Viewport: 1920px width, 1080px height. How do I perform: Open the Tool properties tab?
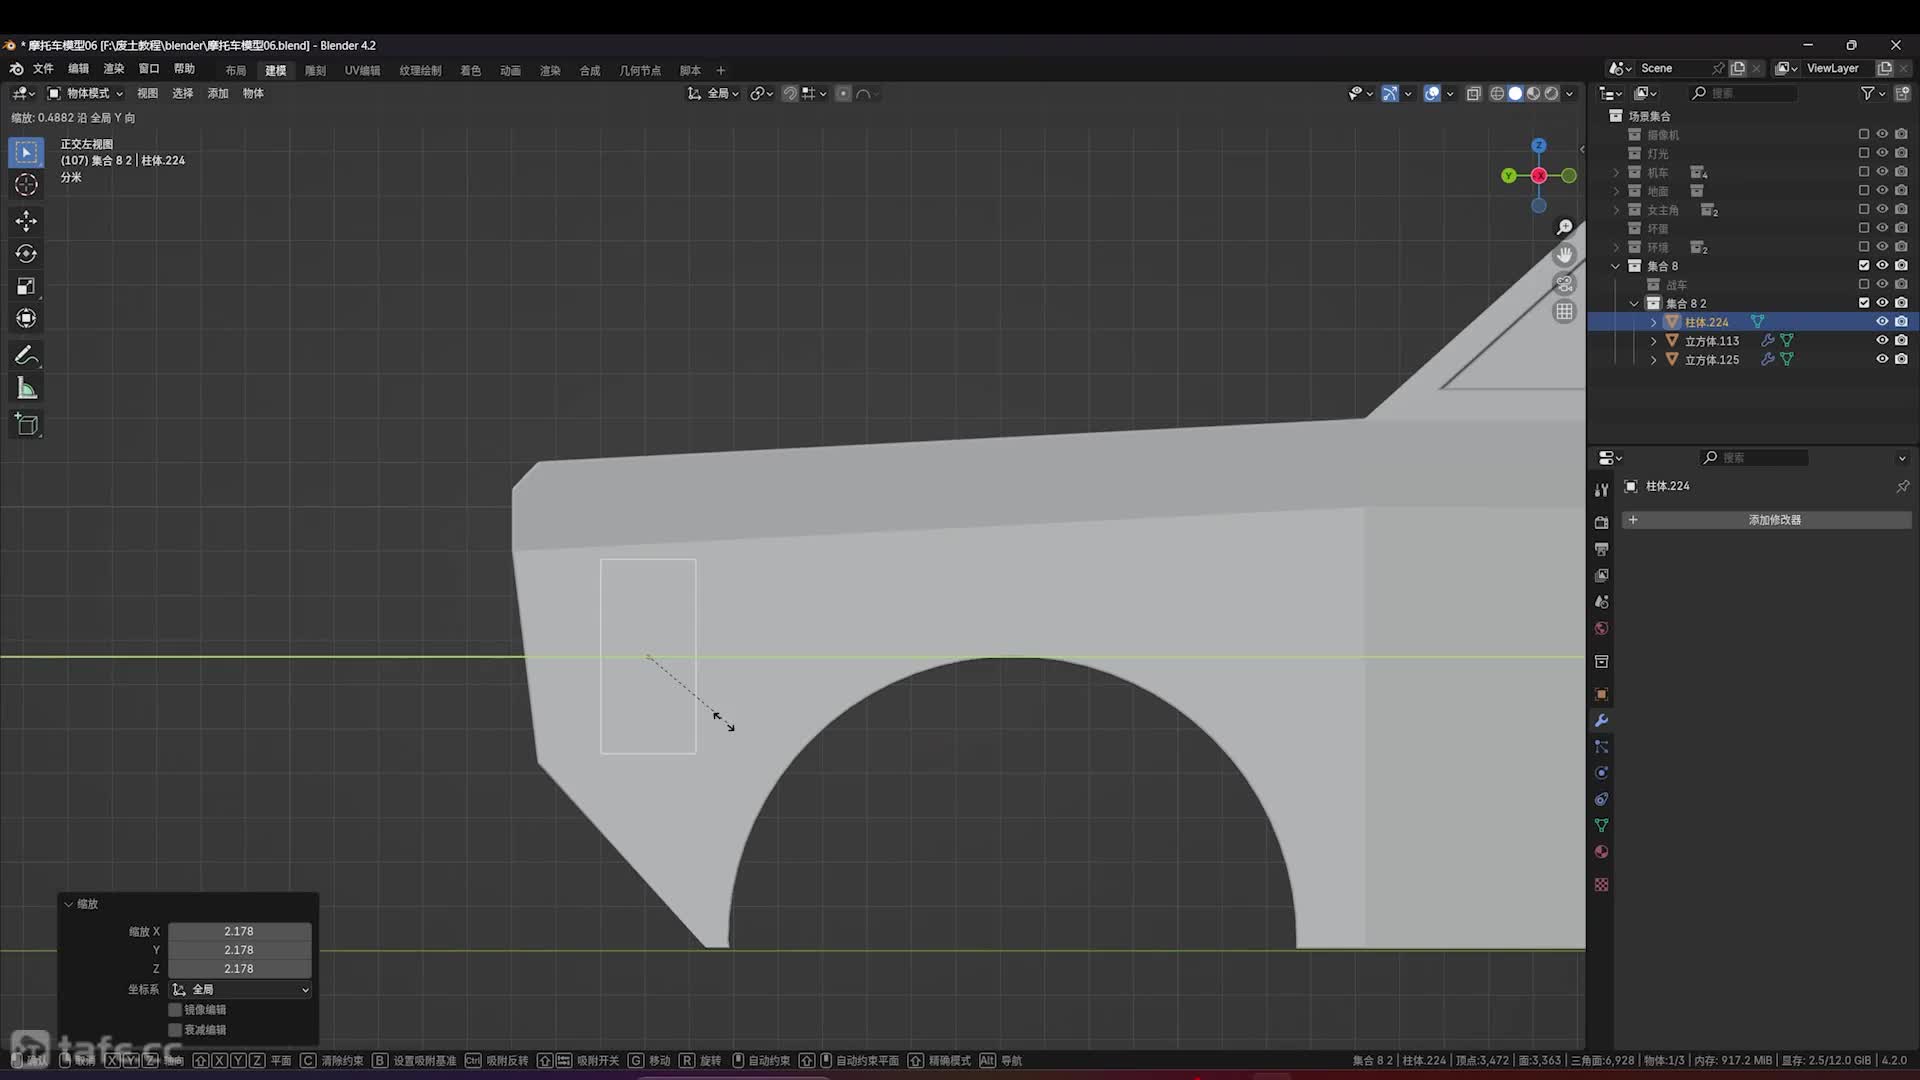(1601, 490)
